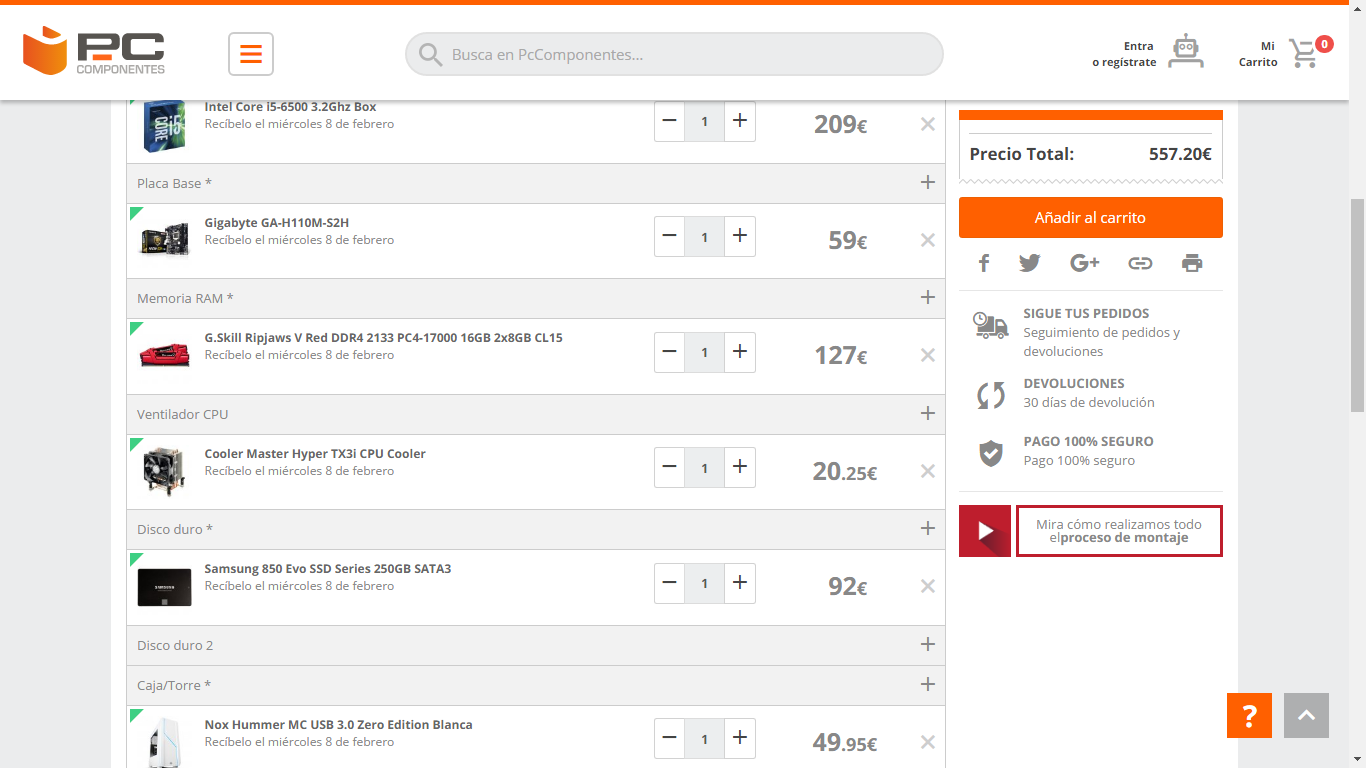Expand the Memoria RAM section
Screen dimensions: 1366x768
pyautogui.click(x=928, y=298)
